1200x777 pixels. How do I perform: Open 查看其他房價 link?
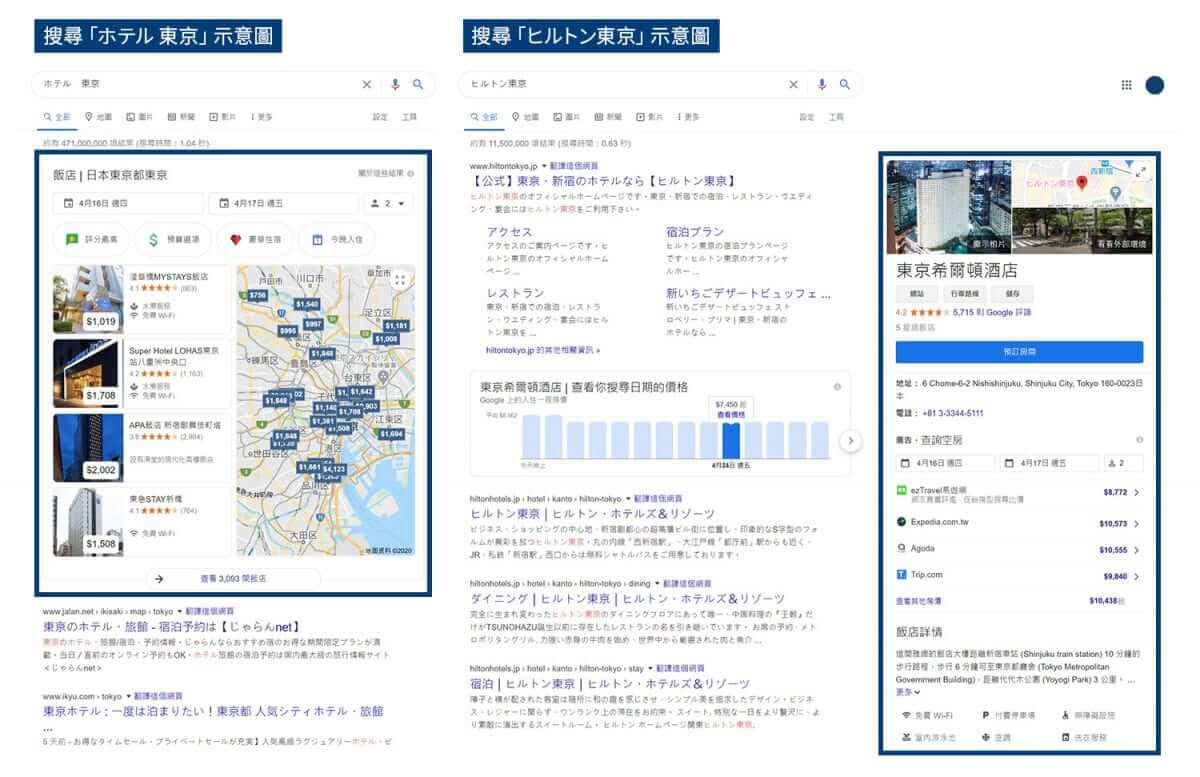[918, 601]
